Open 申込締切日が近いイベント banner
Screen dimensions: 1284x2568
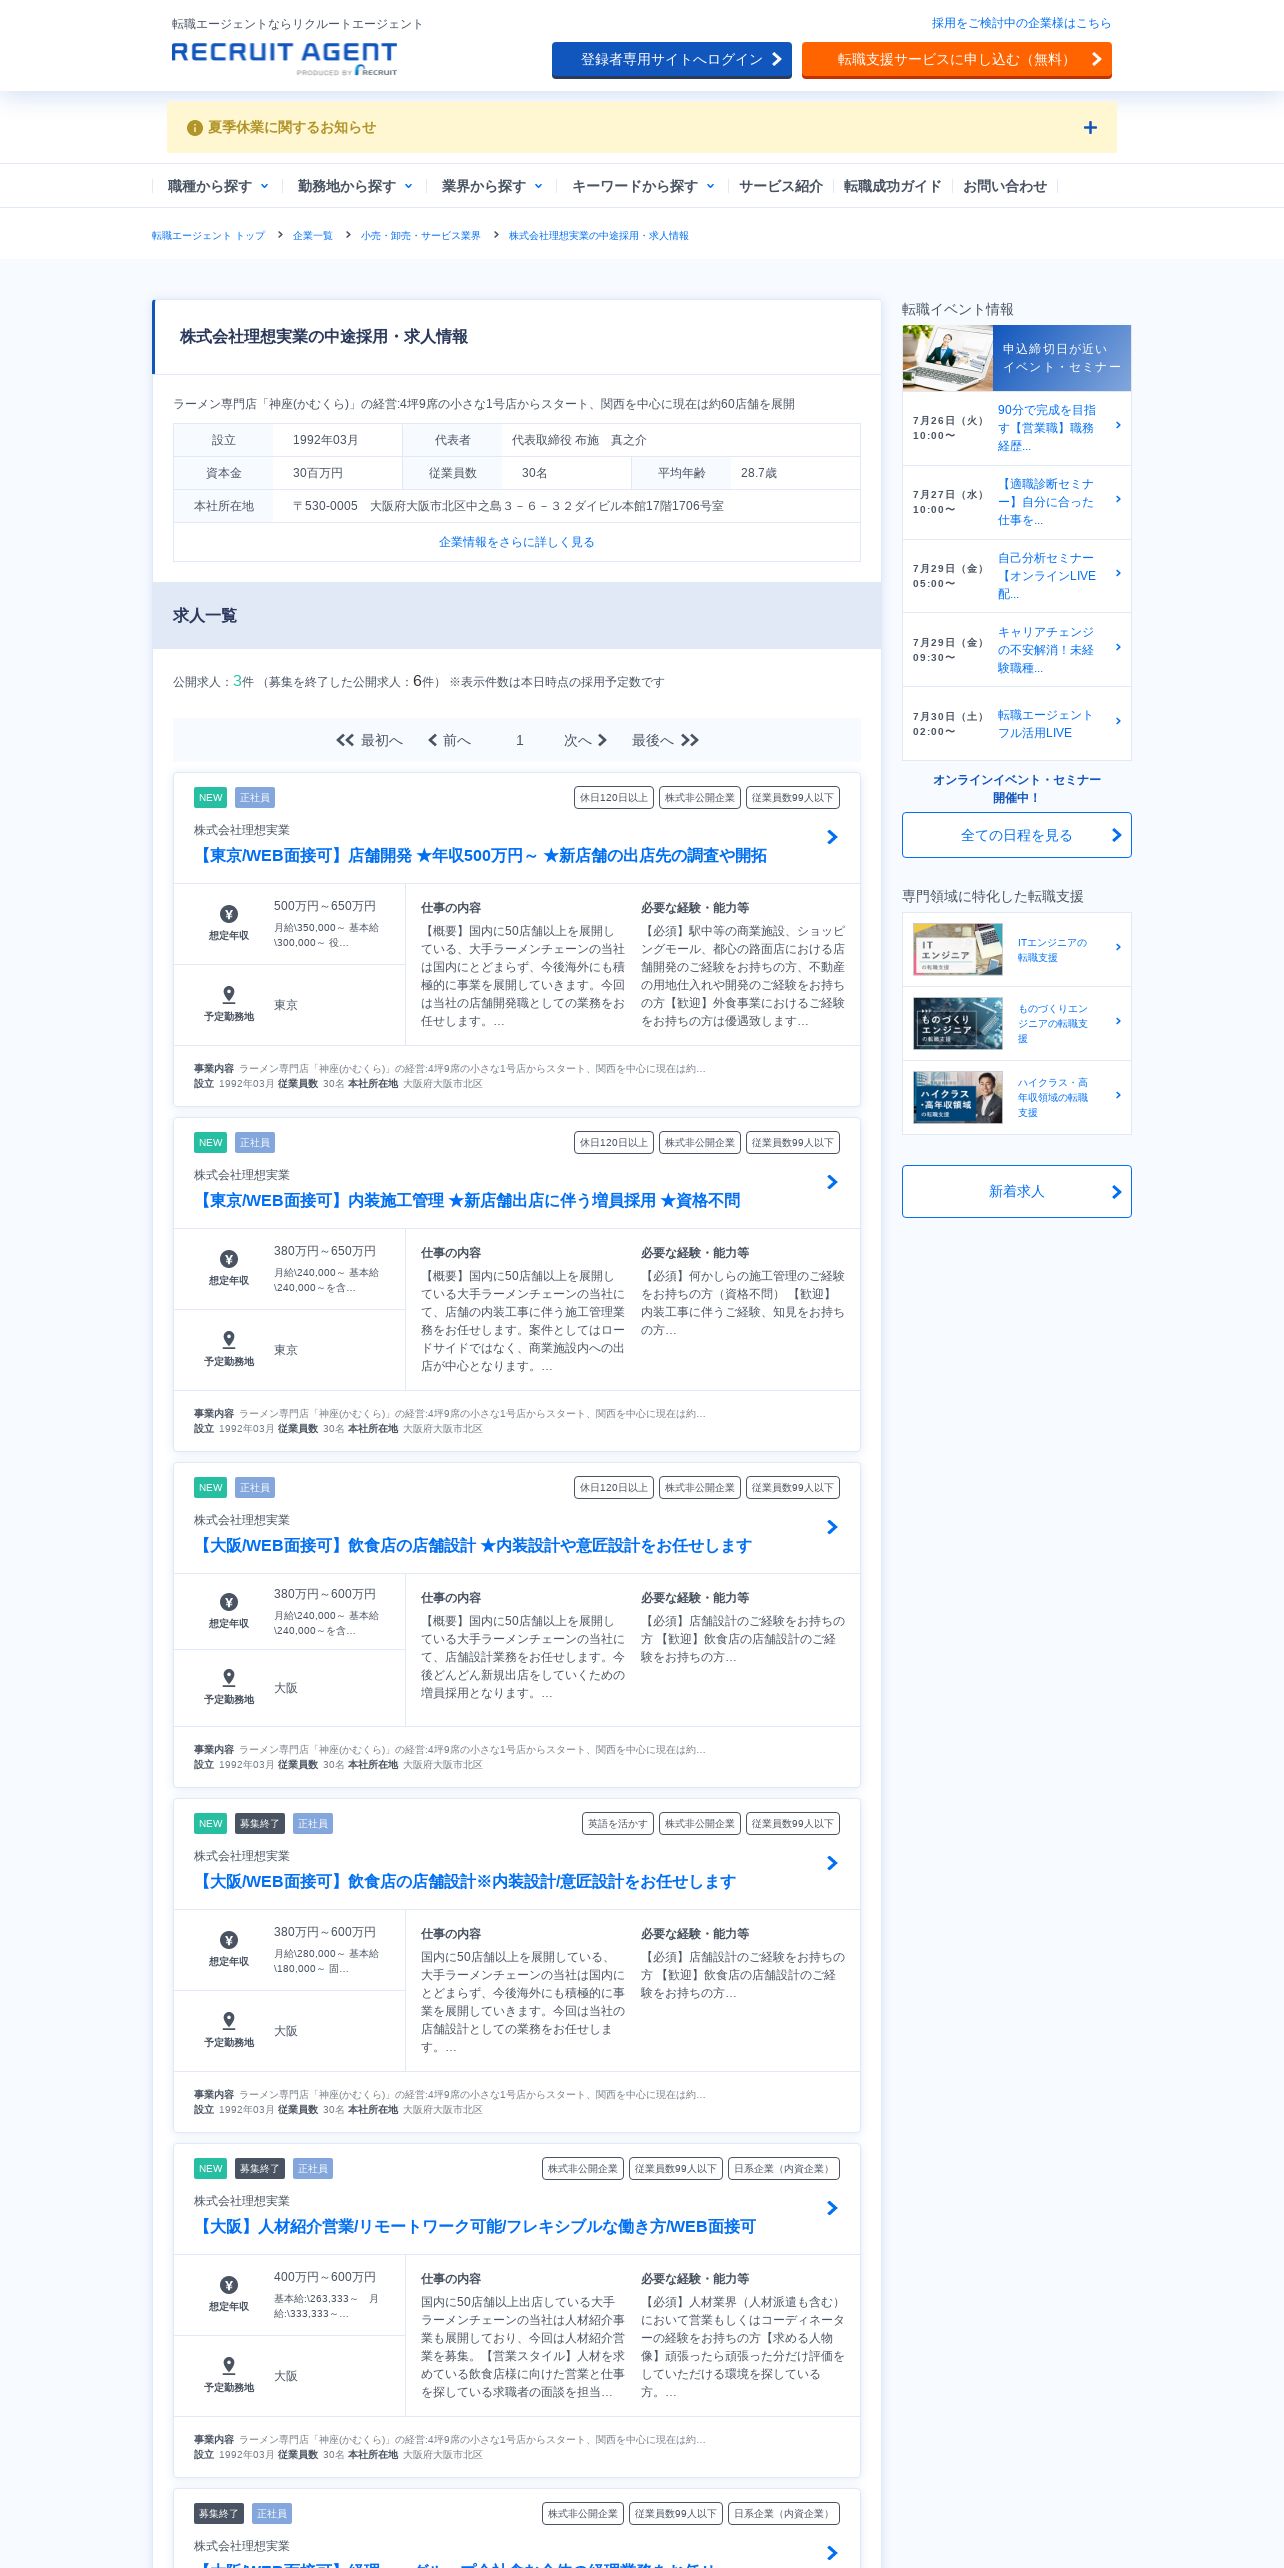pyautogui.click(x=1017, y=358)
